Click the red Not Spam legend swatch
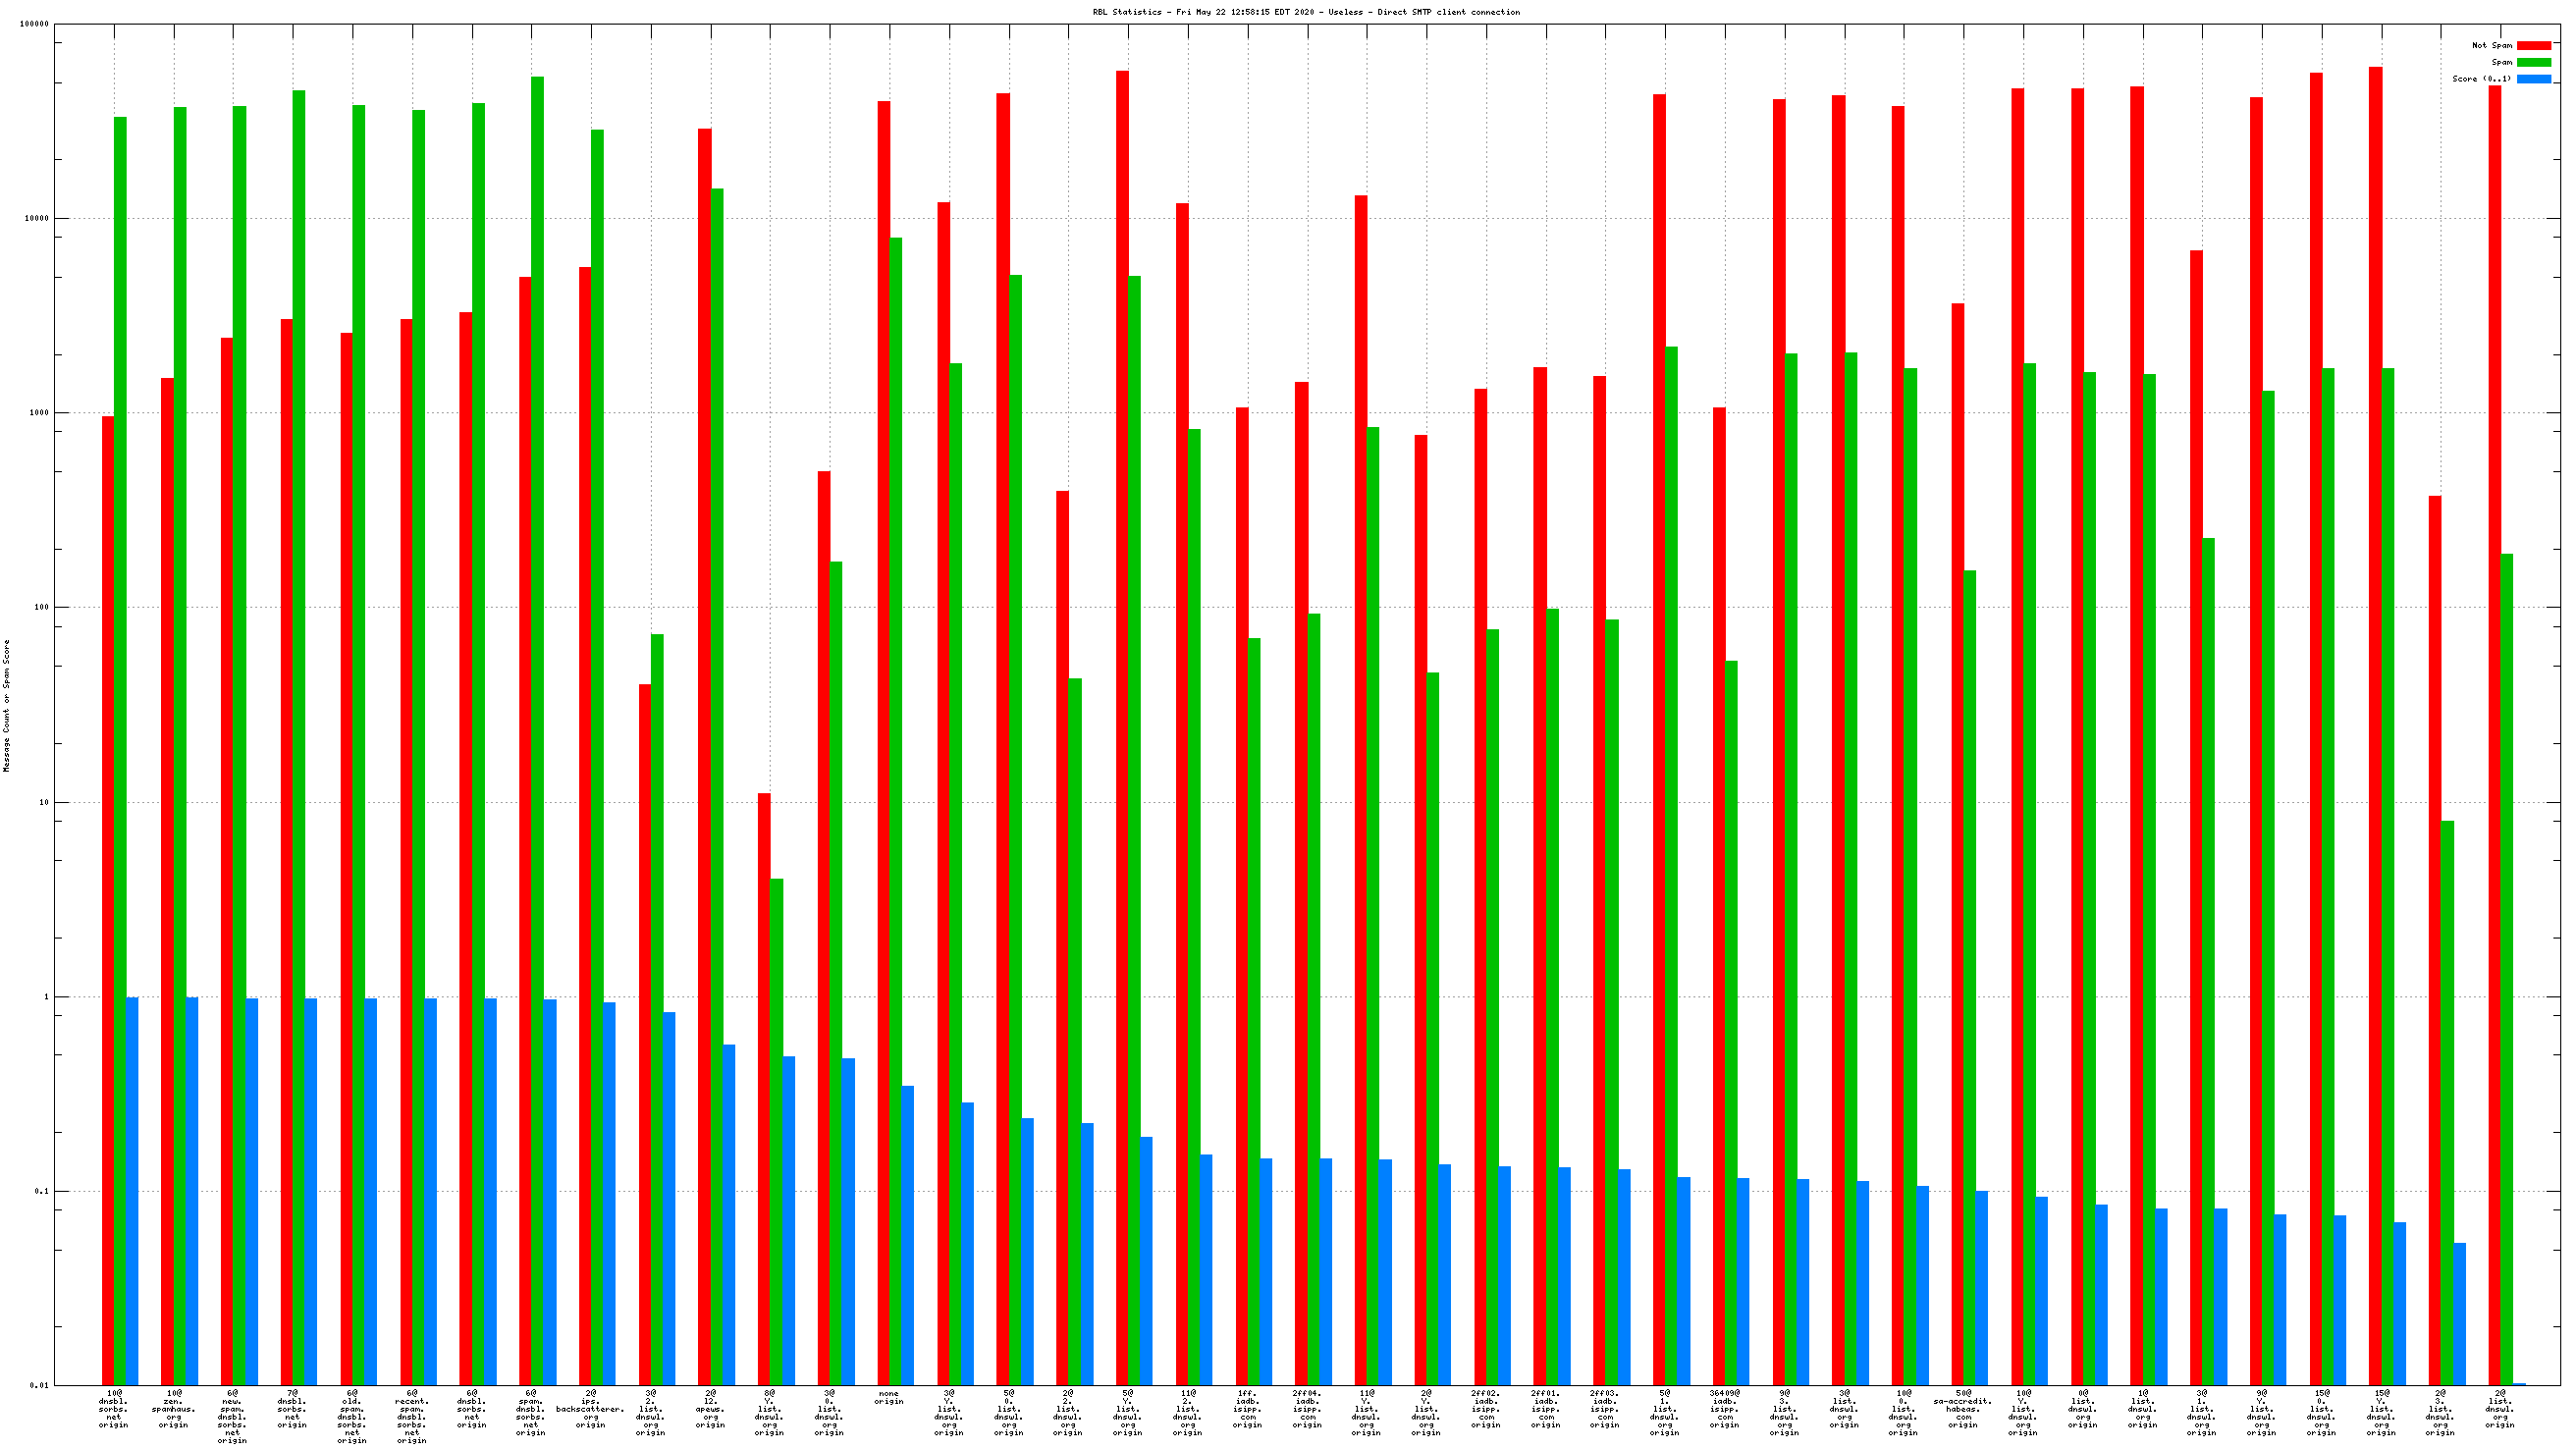Viewport: 2576px width, 1449px height. (x=2533, y=46)
